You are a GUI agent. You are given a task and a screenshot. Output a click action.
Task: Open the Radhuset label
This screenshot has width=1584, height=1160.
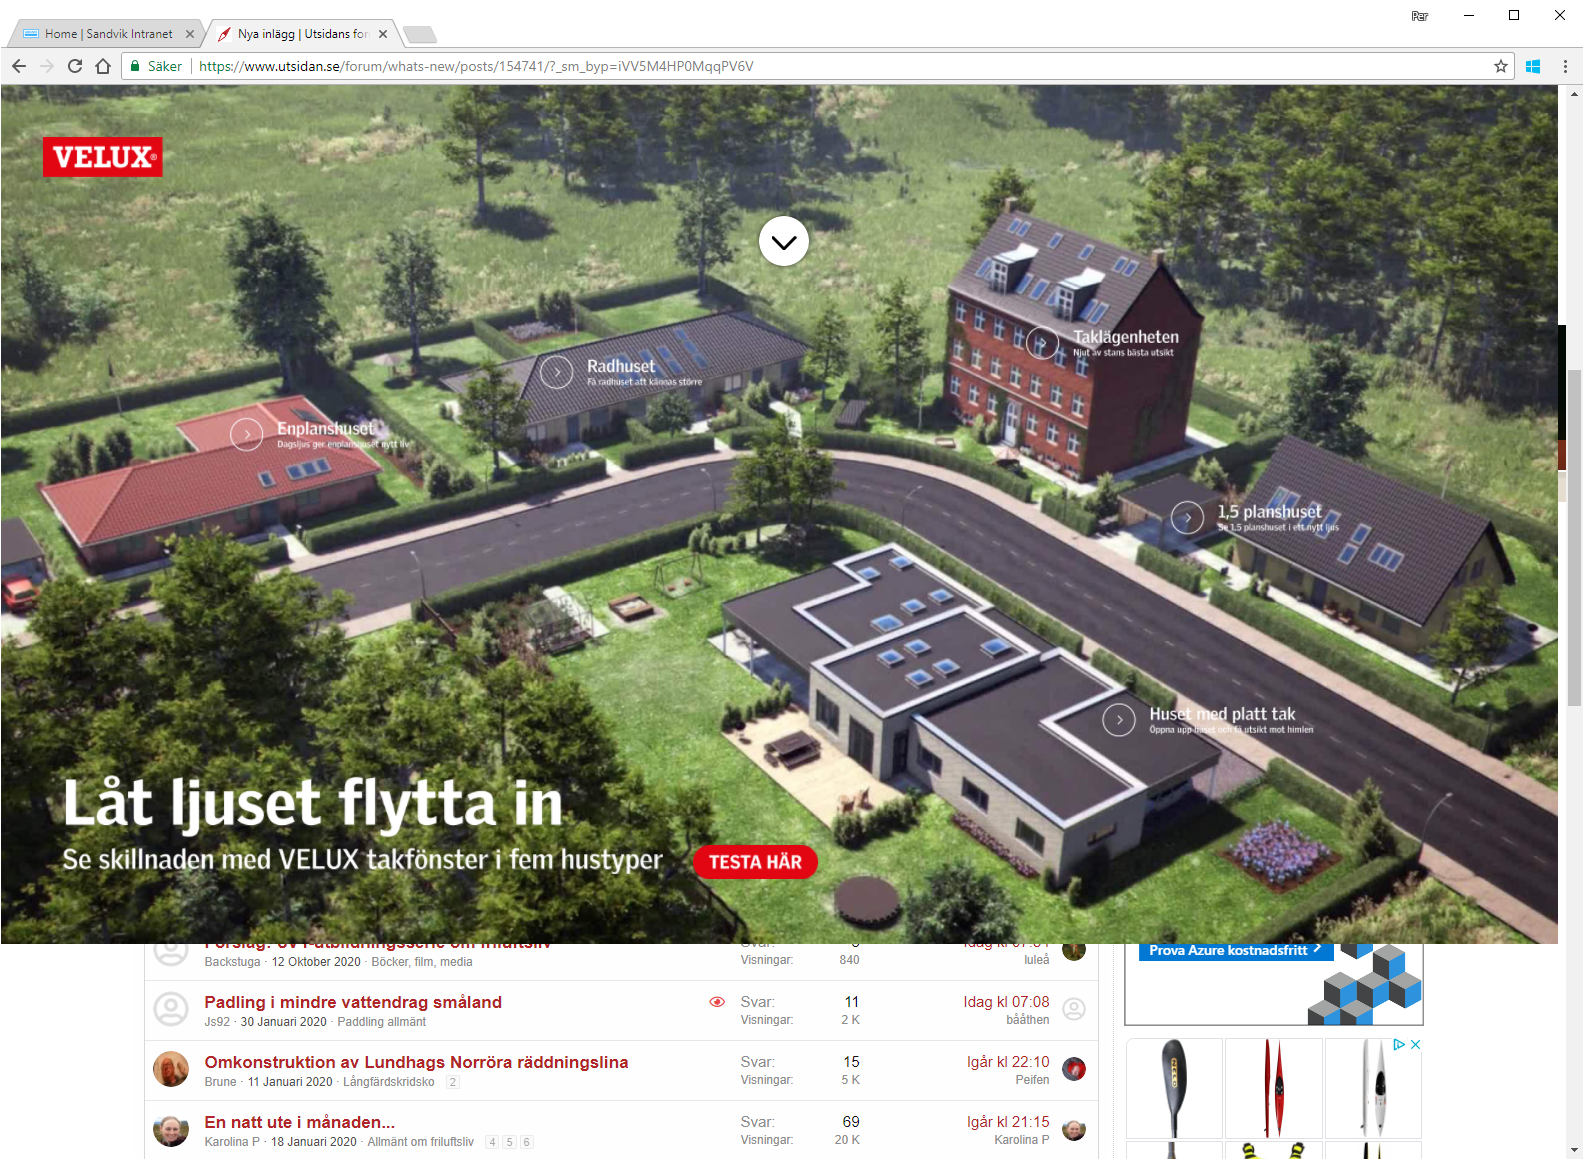(x=621, y=366)
